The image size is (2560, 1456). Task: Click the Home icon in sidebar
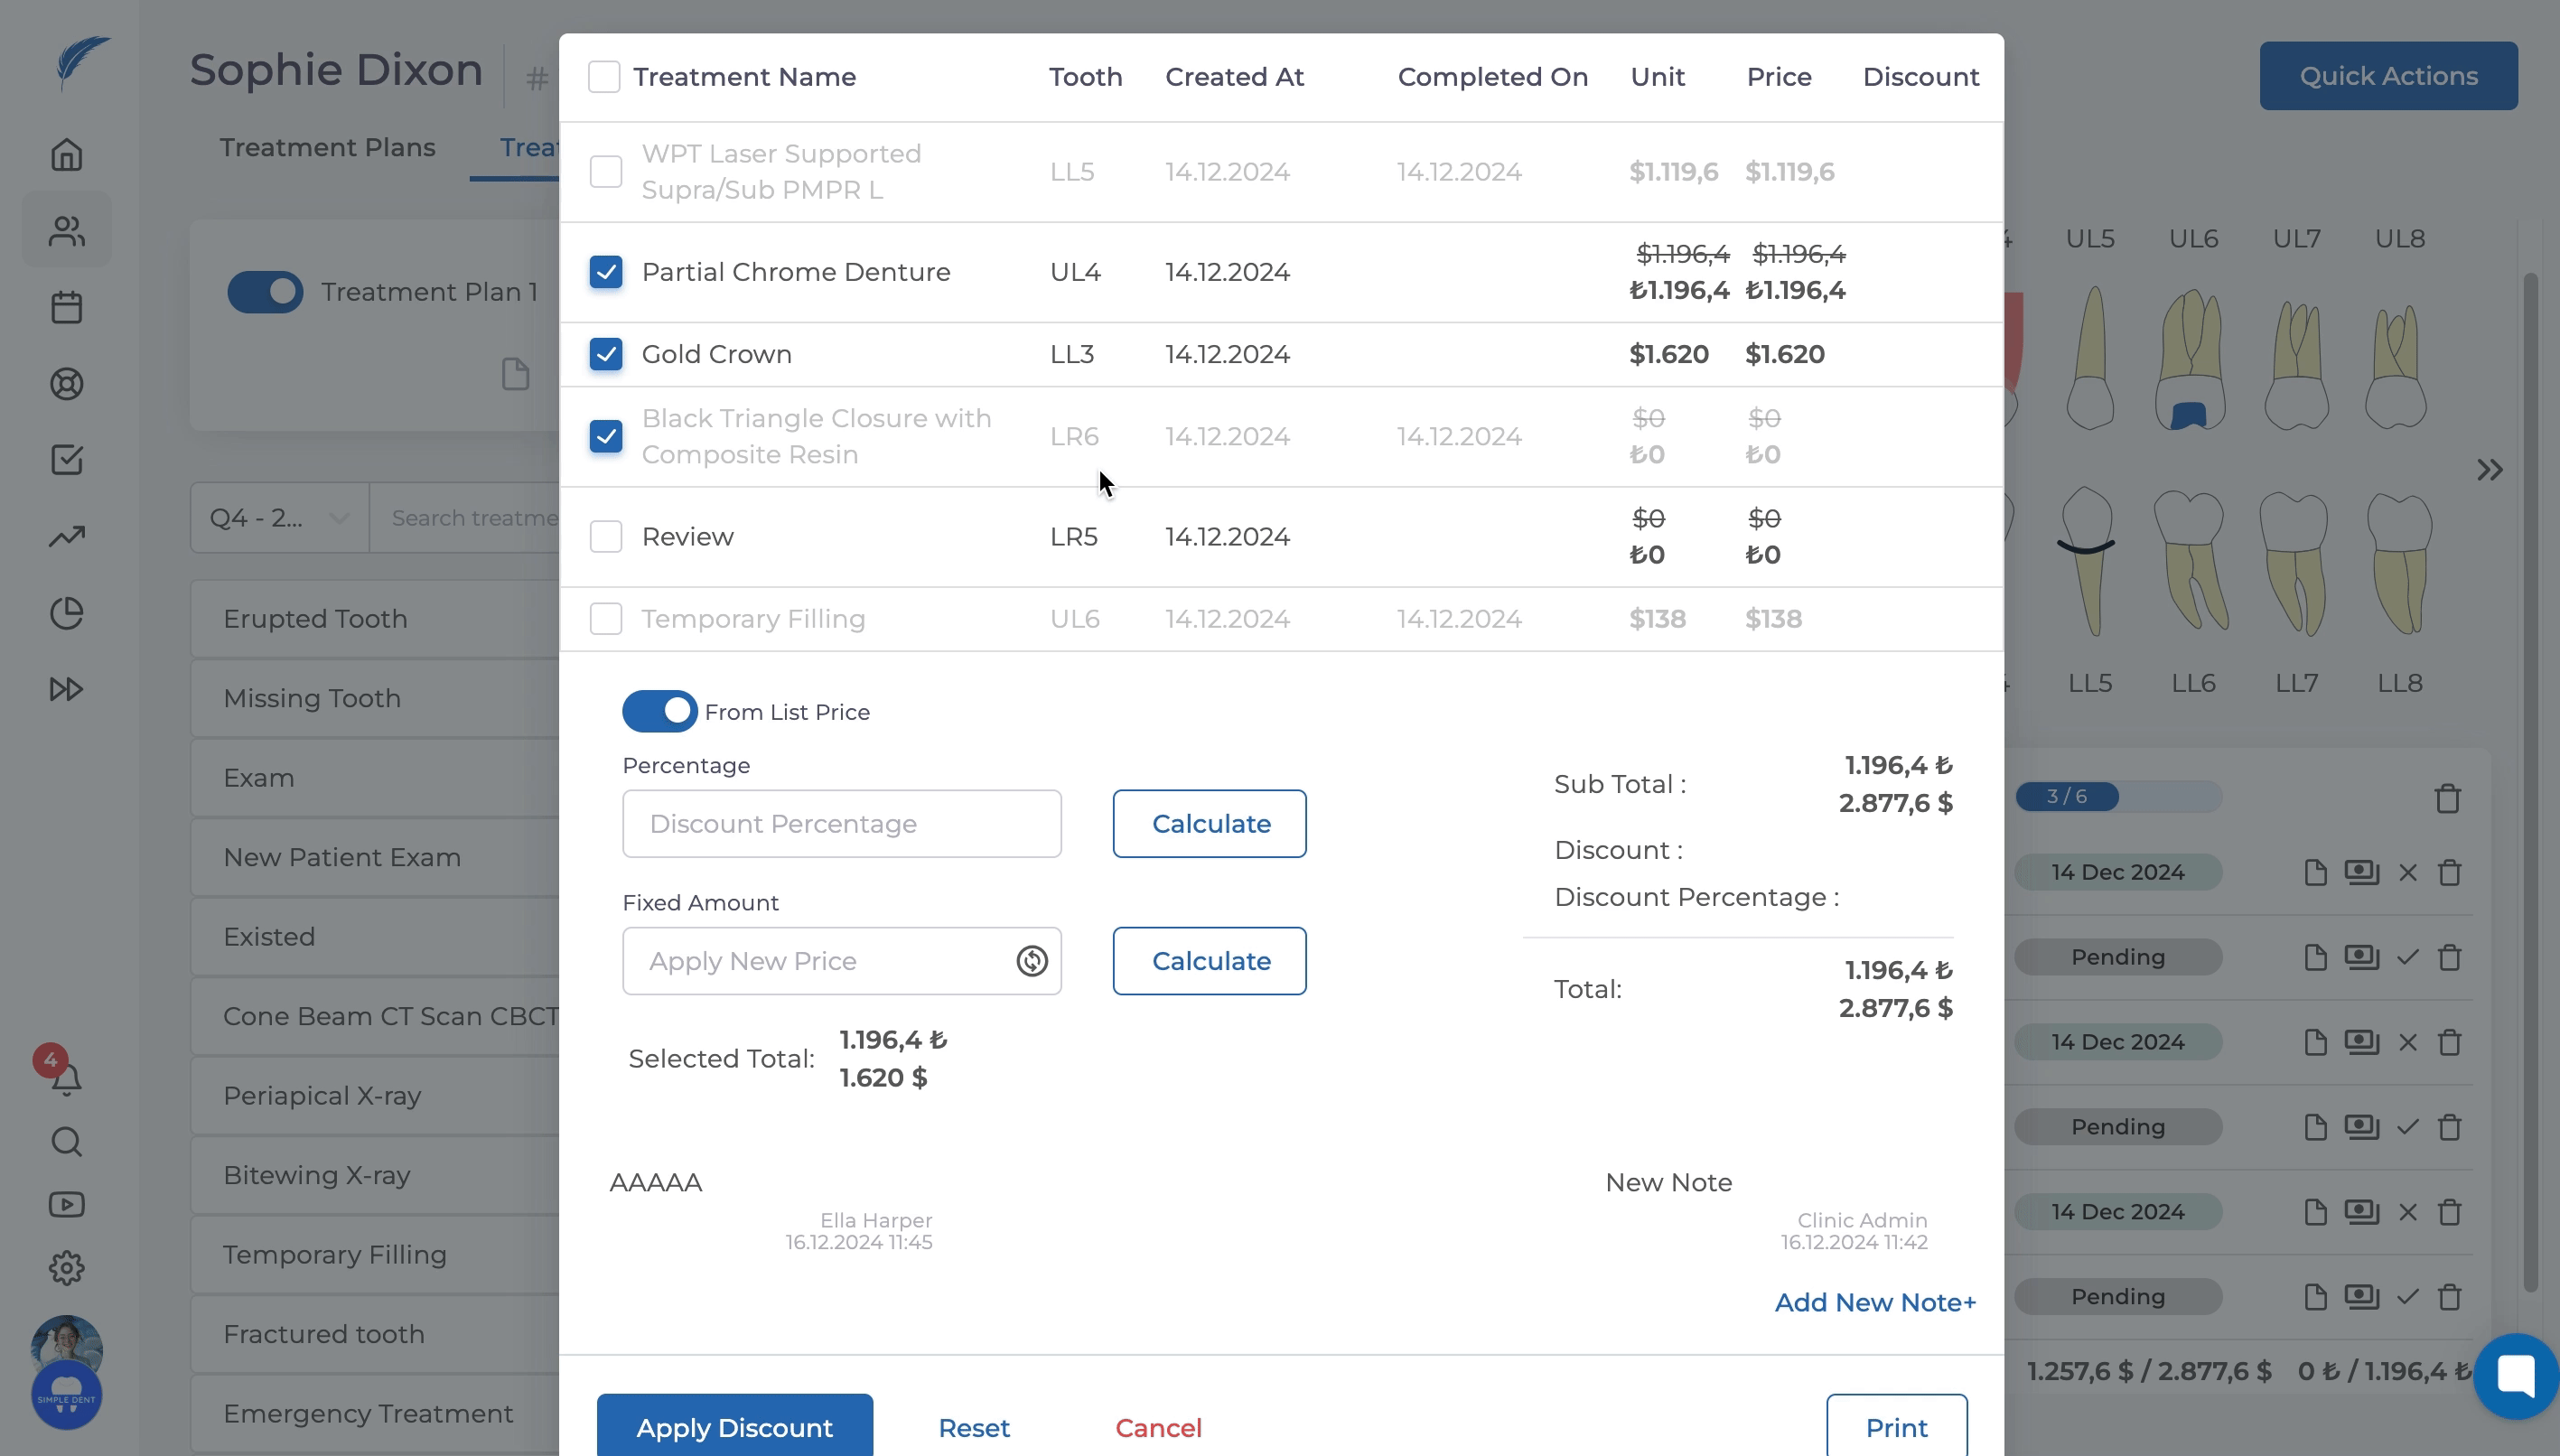pyautogui.click(x=67, y=154)
